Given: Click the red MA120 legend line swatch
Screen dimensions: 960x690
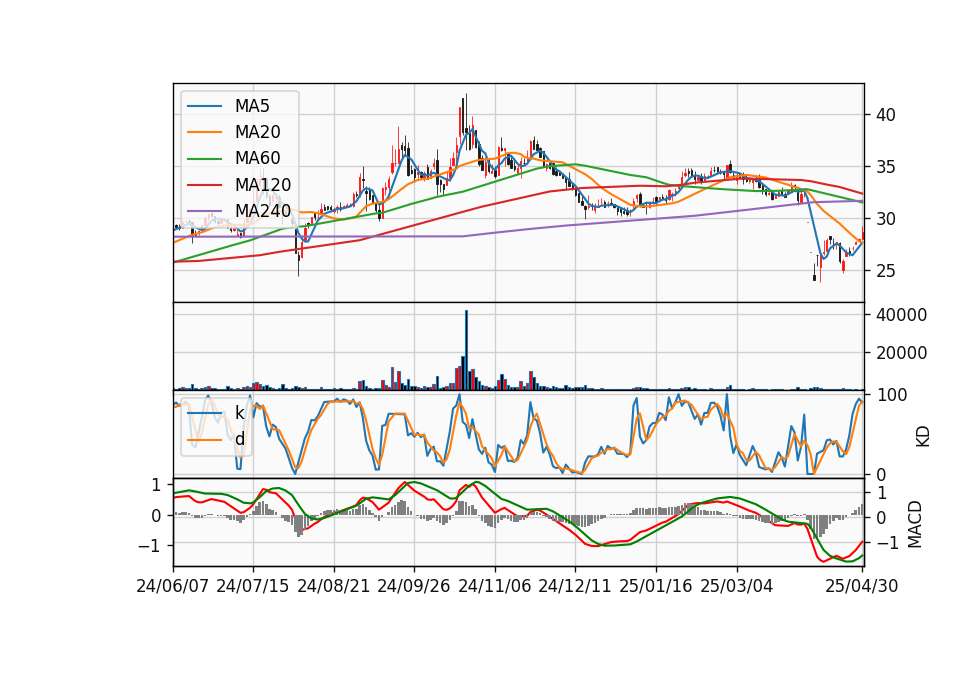Looking at the screenshot, I should pyautogui.click(x=204, y=185).
